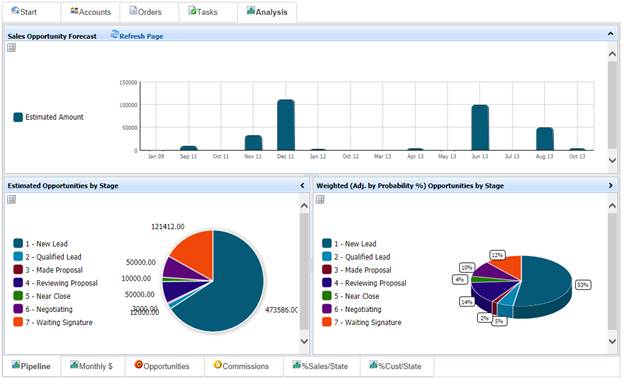Screen dimensions: 624x378
Task: Click Made Proposal swatch in Weighted Opportunities legend
Action: 327,270
